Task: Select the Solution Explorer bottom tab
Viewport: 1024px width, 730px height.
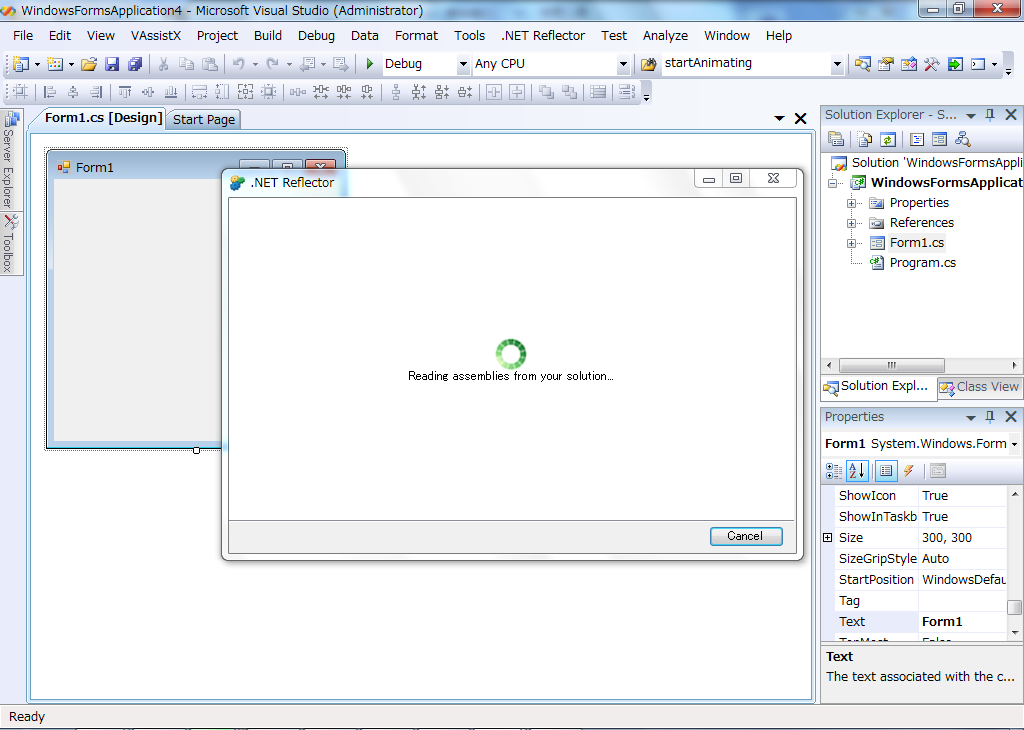Action: click(x=878, y=387)
